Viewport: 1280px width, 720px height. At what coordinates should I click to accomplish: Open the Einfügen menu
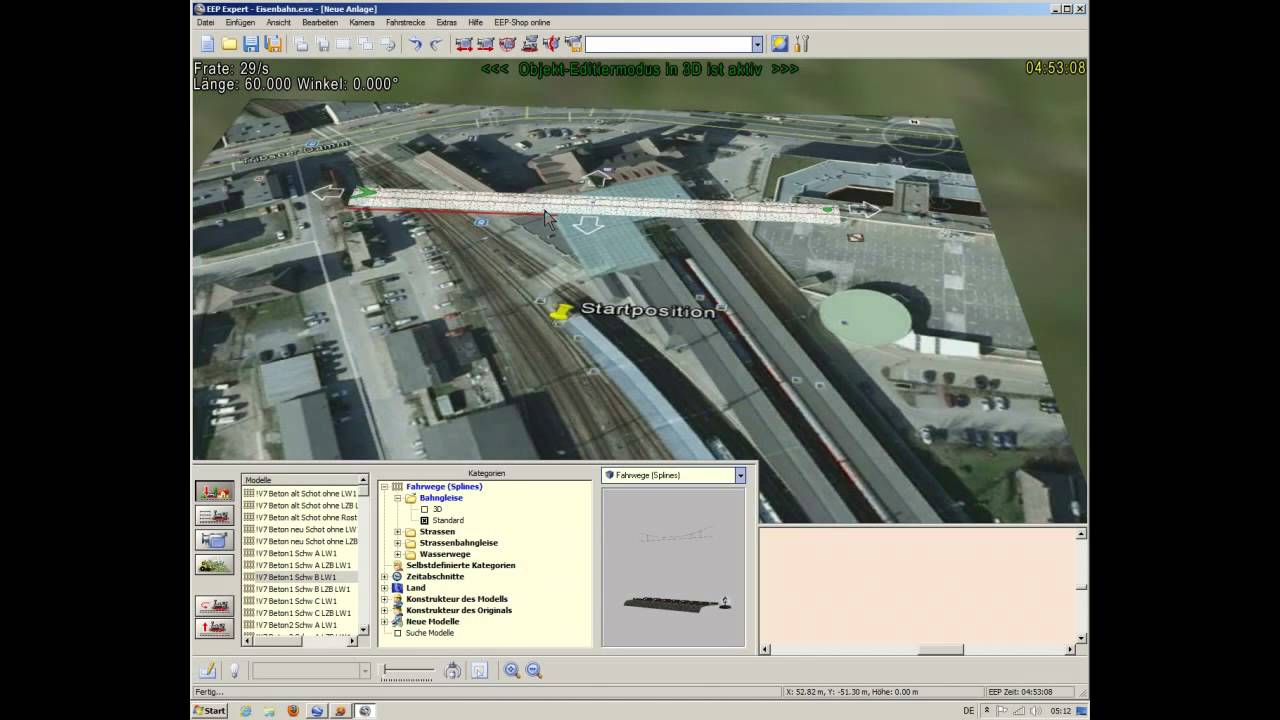[x=240, y=22]
